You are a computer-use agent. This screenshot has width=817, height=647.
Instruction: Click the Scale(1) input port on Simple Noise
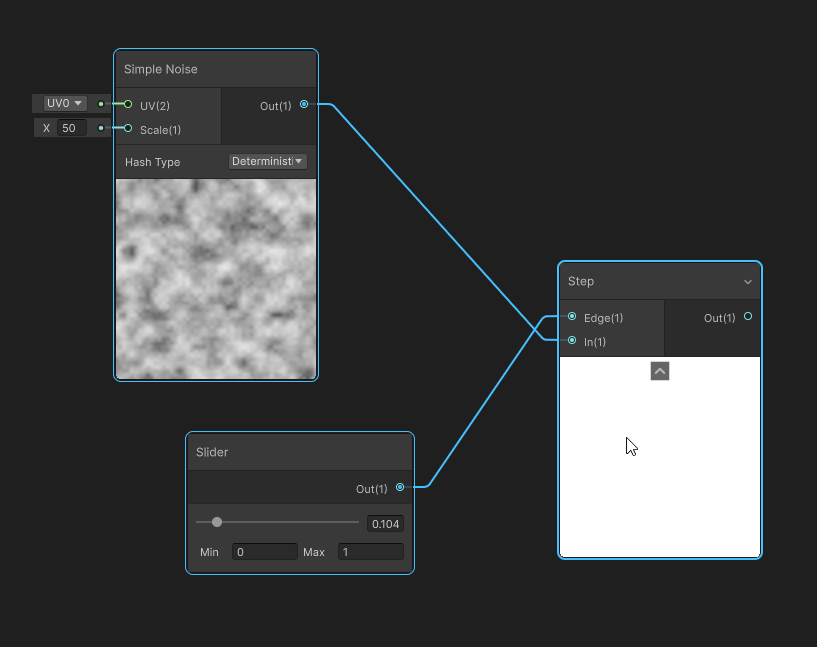tap(128, 128)
